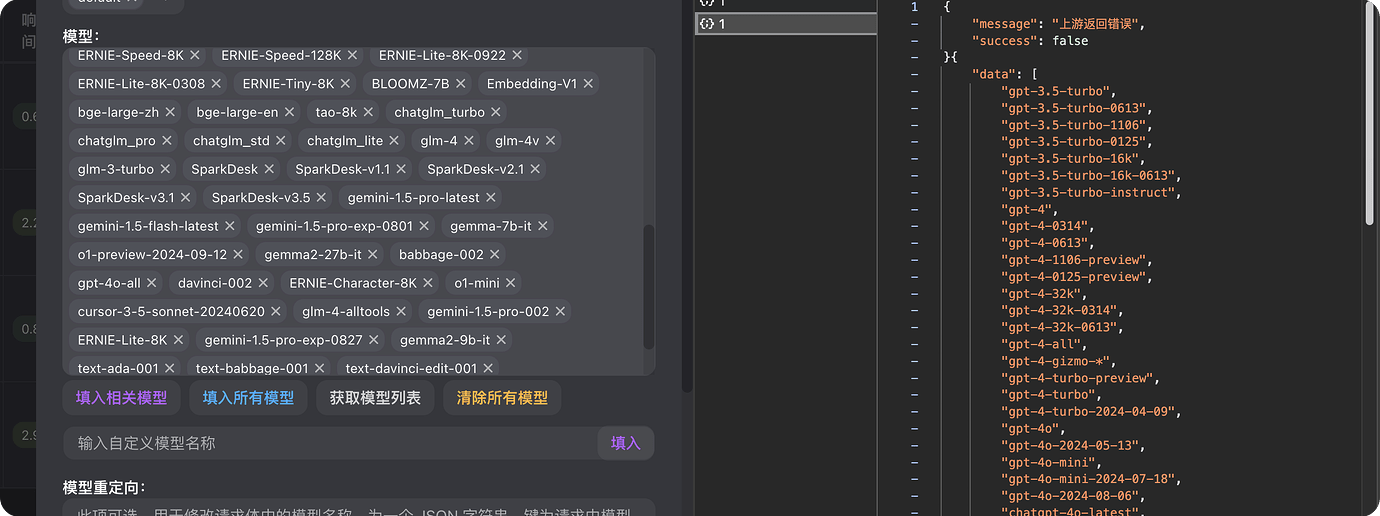Remove the glm-4 model tag
Screen dimensions: 1380x516
click(468, 141)
